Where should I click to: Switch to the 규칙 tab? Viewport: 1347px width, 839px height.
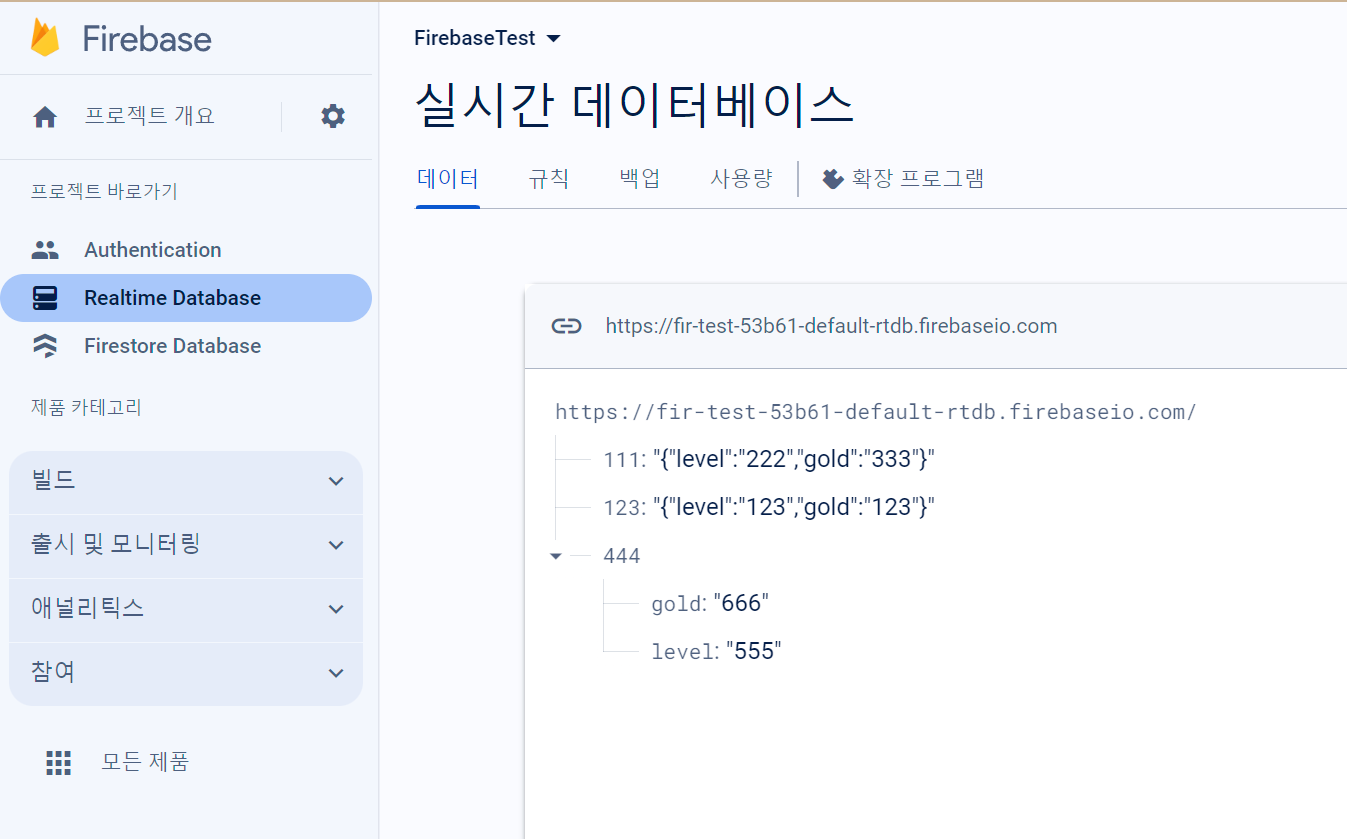point(549,179)
